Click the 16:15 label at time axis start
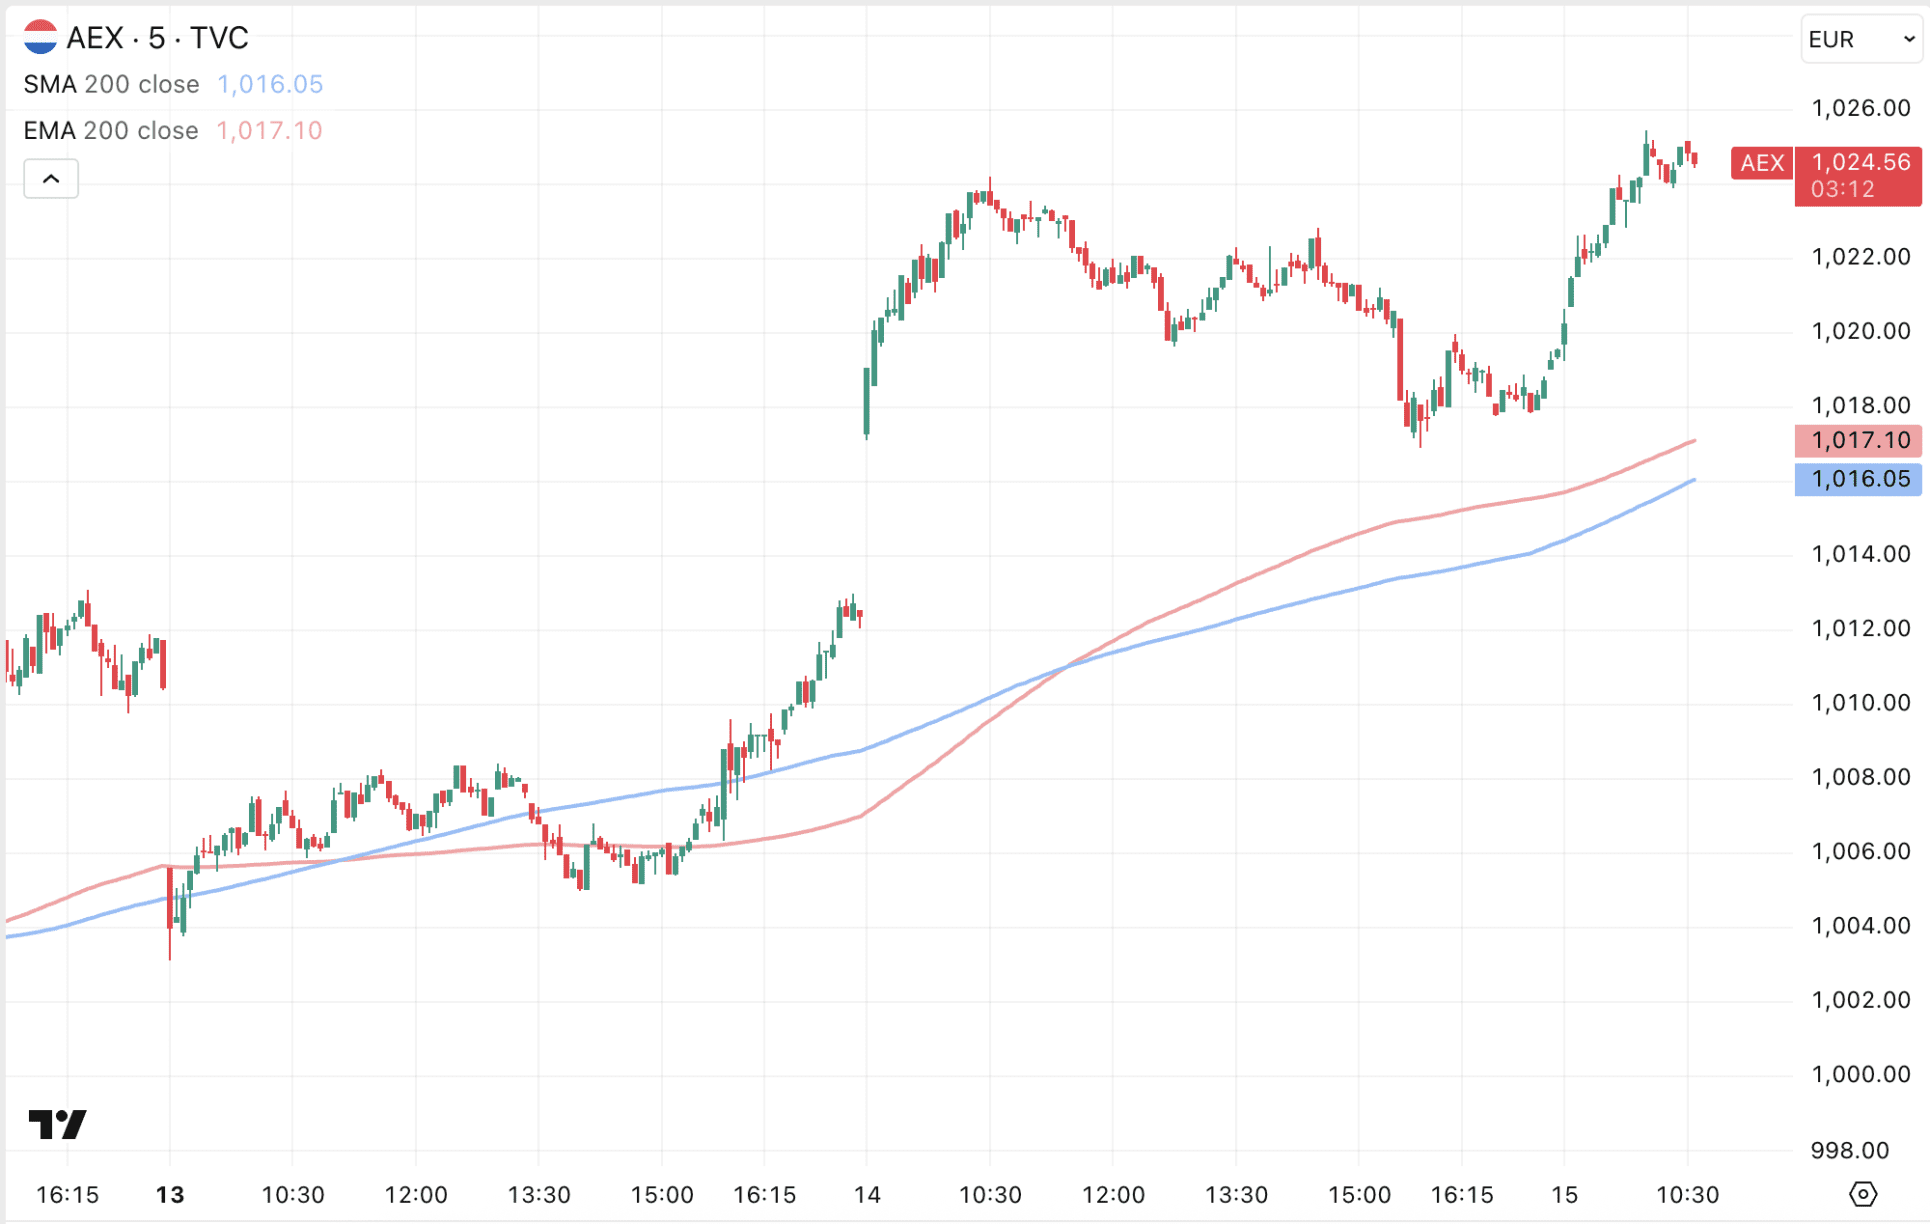 pyautogui.click(x=67, y=1194)
